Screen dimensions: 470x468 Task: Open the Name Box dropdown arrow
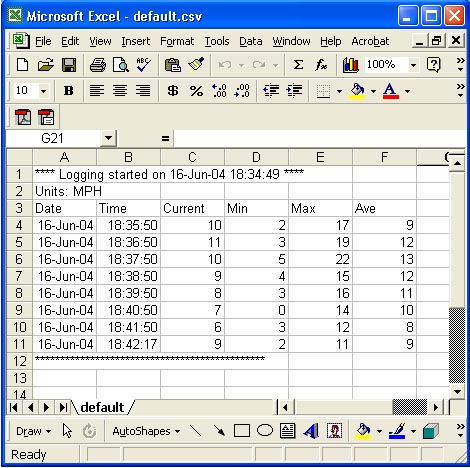point(108,138)
